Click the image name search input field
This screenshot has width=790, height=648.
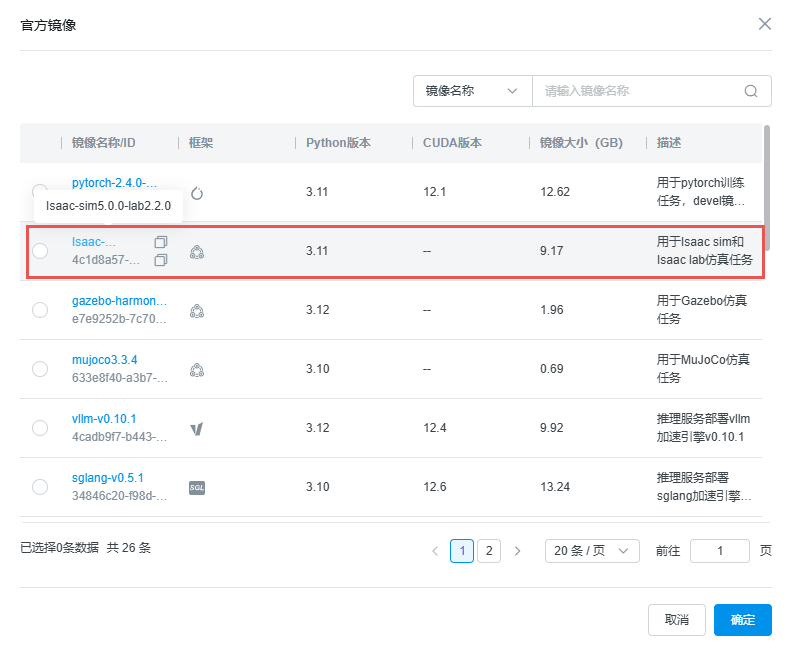(x=638, y=91)
